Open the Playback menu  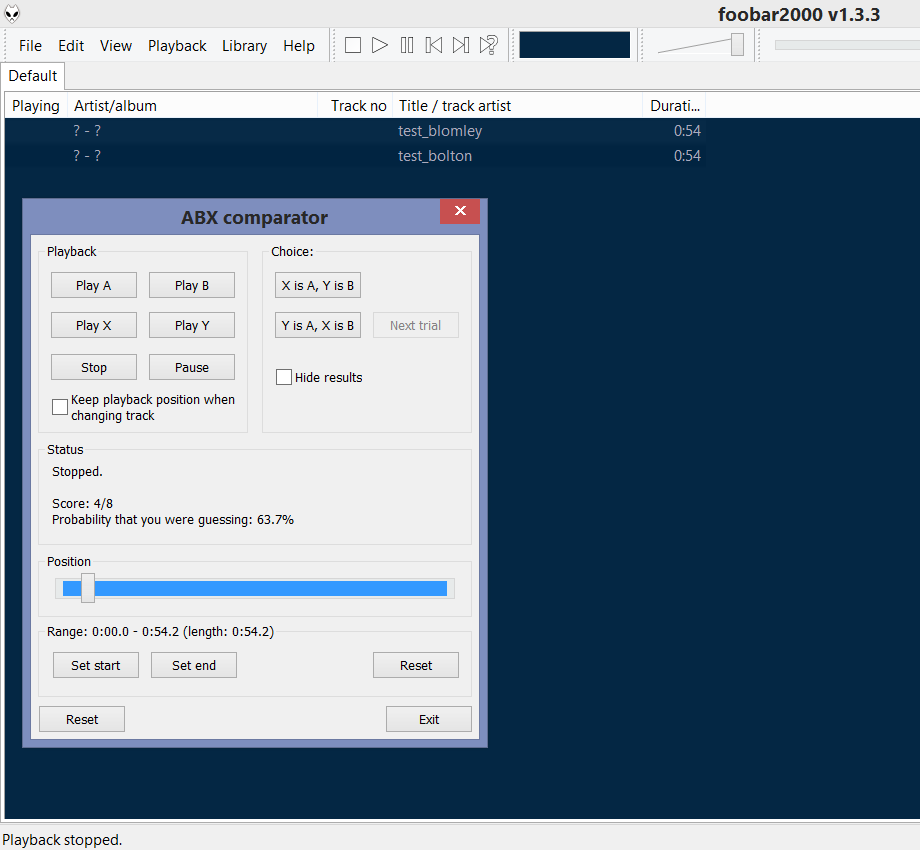(177, 46)
